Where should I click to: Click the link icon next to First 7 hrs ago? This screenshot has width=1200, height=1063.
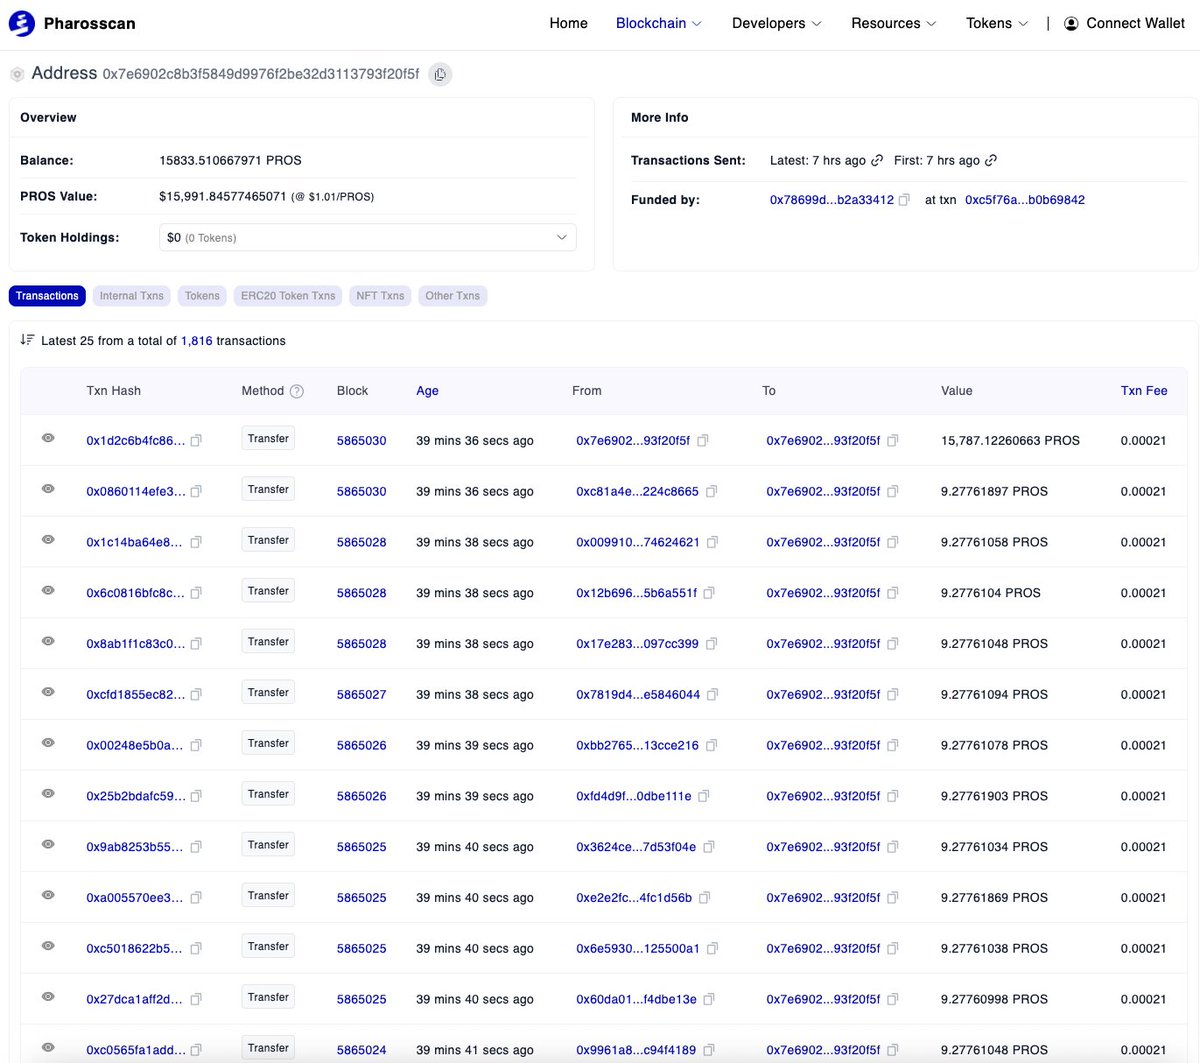tap(991, 160)
